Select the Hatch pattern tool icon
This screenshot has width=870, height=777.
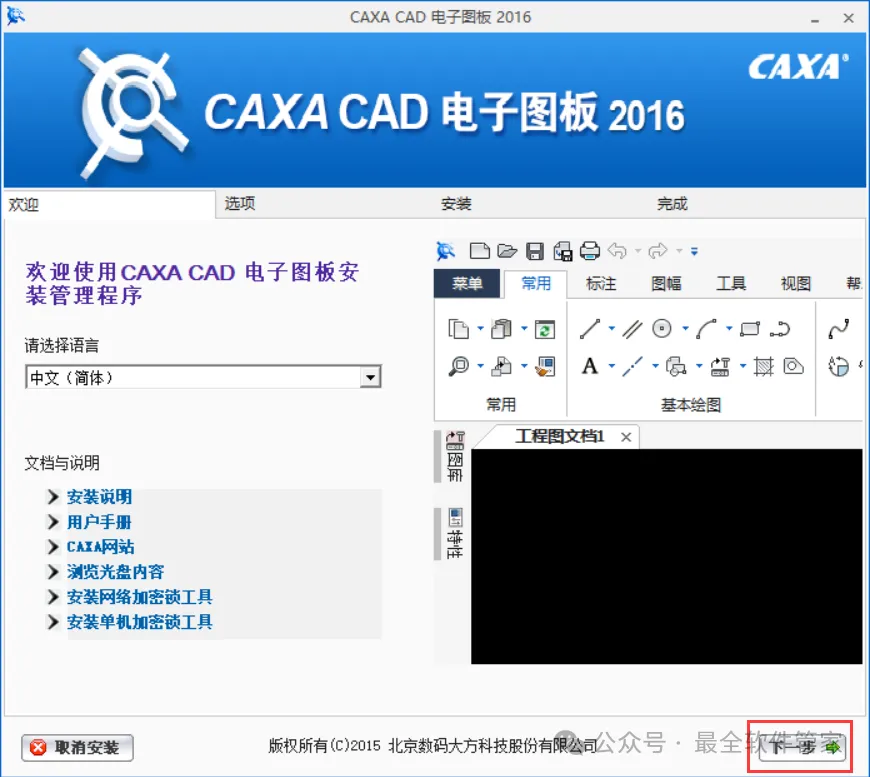point(763,366)
